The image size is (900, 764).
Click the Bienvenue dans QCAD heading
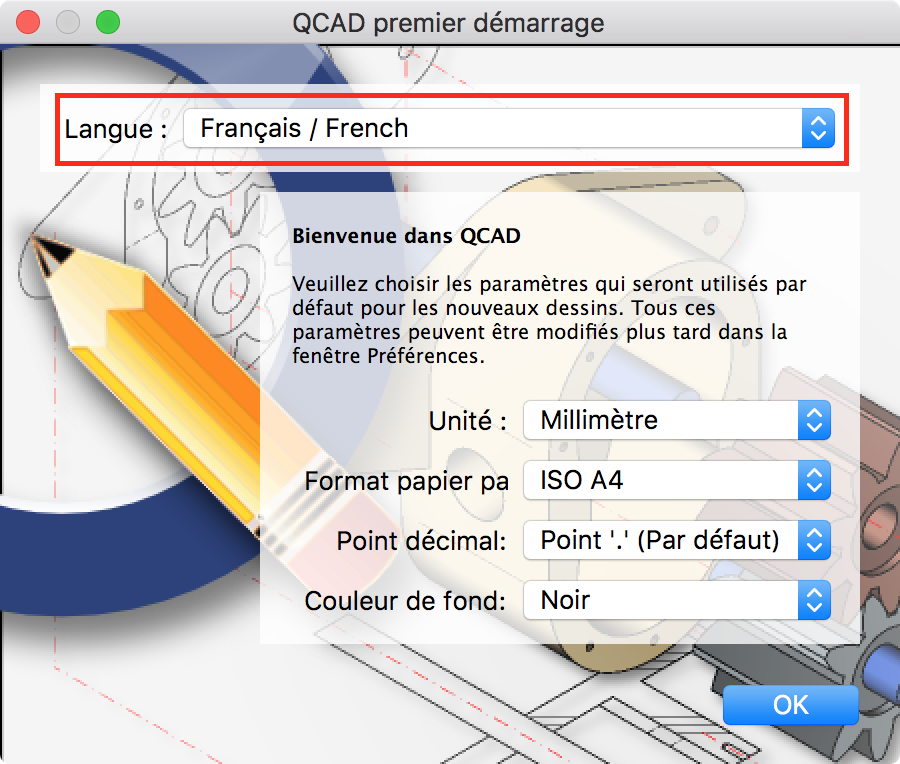click(406, 237)
